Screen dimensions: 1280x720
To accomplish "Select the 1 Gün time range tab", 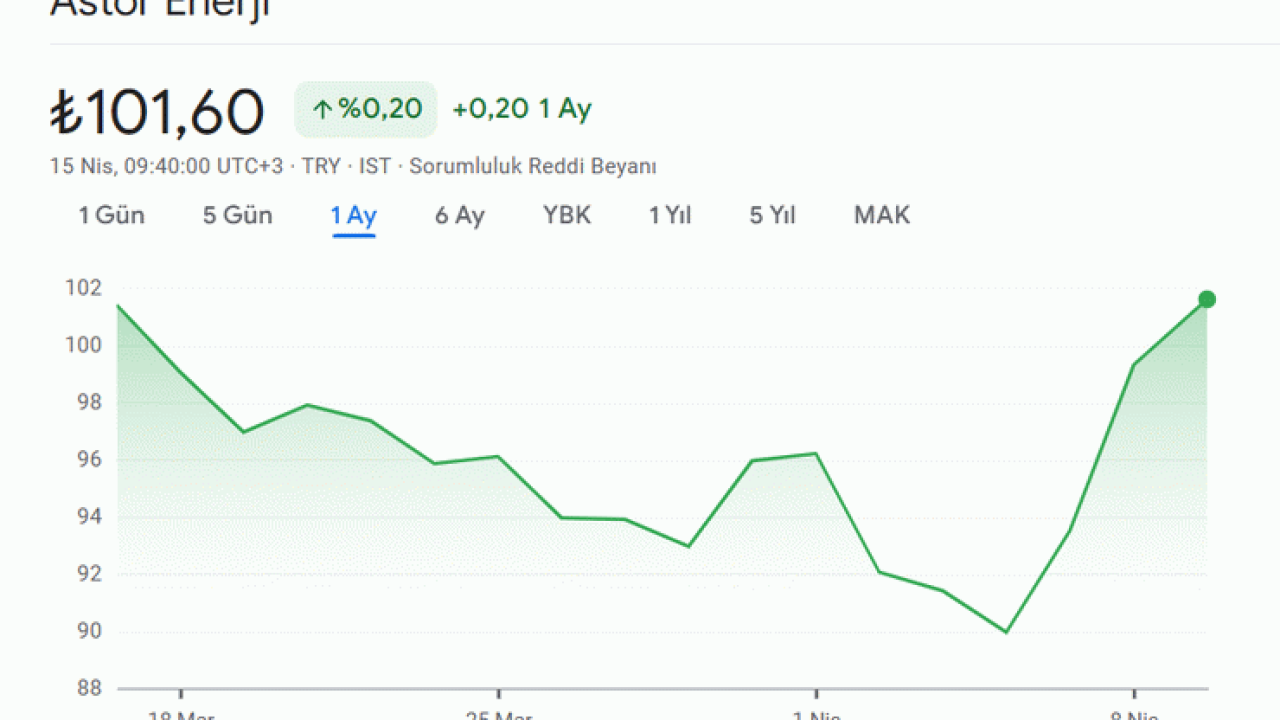I will (112, 215).
